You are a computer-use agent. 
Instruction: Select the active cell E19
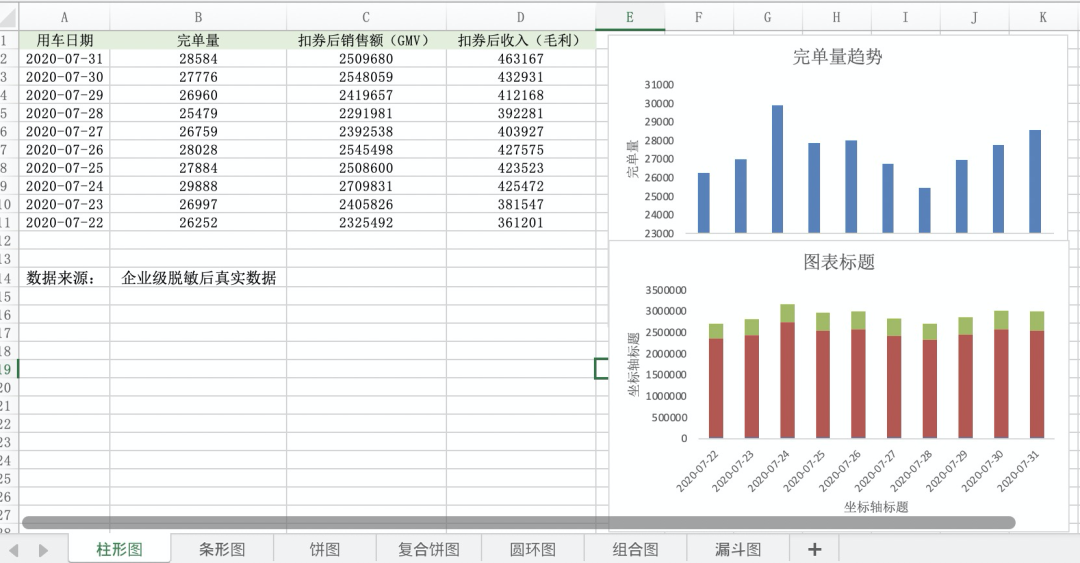tap(601, 369)
